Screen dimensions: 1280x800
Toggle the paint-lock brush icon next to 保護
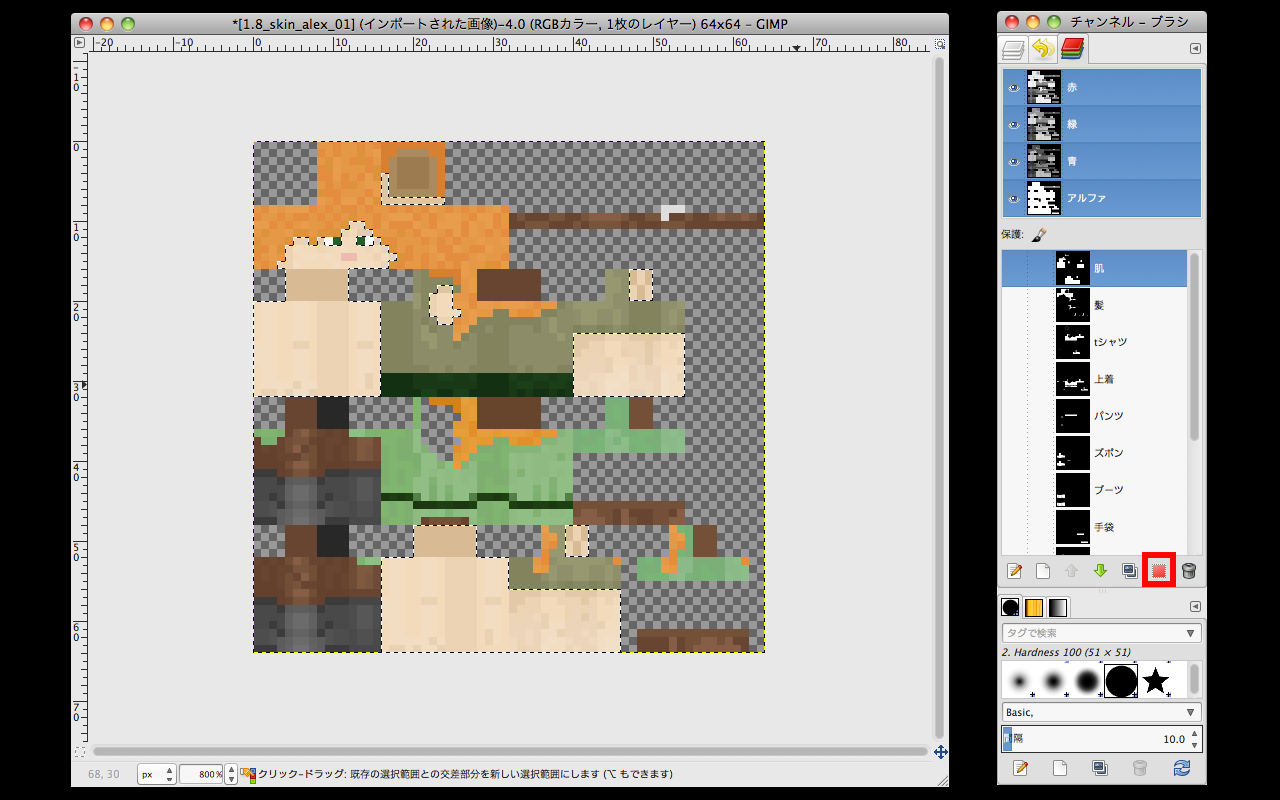click(x=1039, y=234)
